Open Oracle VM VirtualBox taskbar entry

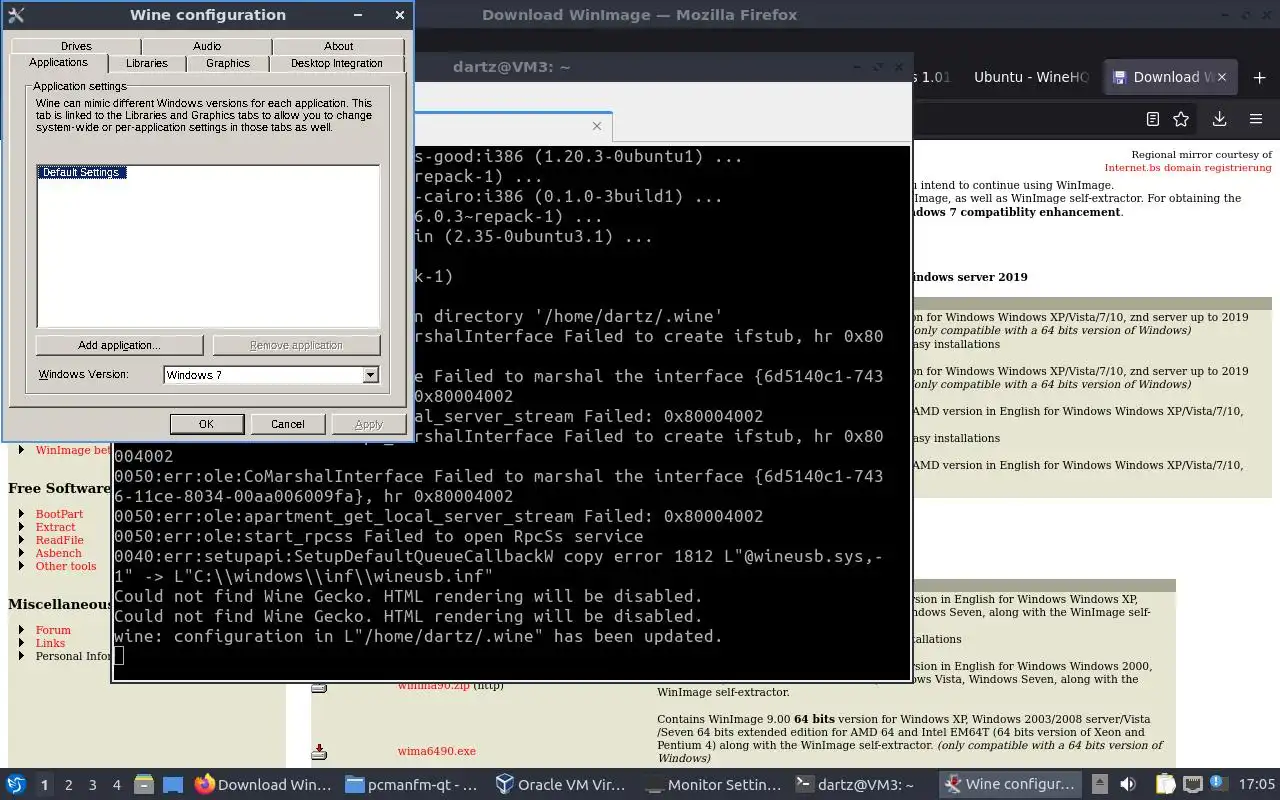(x=563, y=785)
